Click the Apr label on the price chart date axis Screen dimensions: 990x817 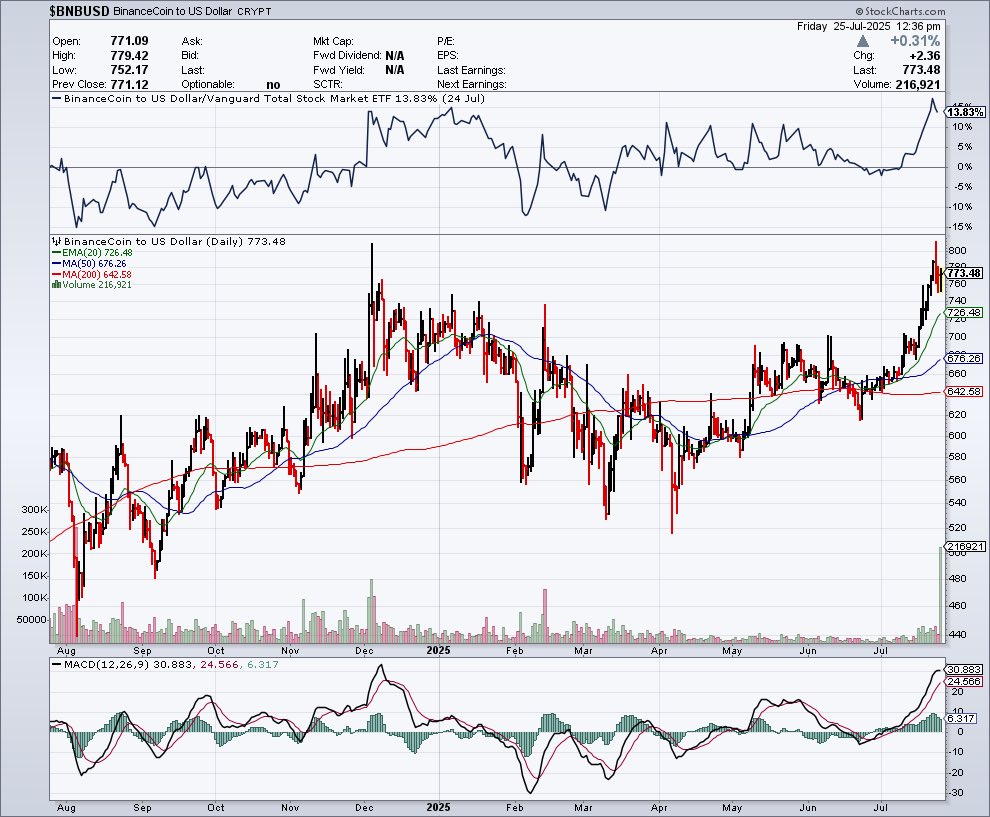pyautogui.click(x=659, y=650)
